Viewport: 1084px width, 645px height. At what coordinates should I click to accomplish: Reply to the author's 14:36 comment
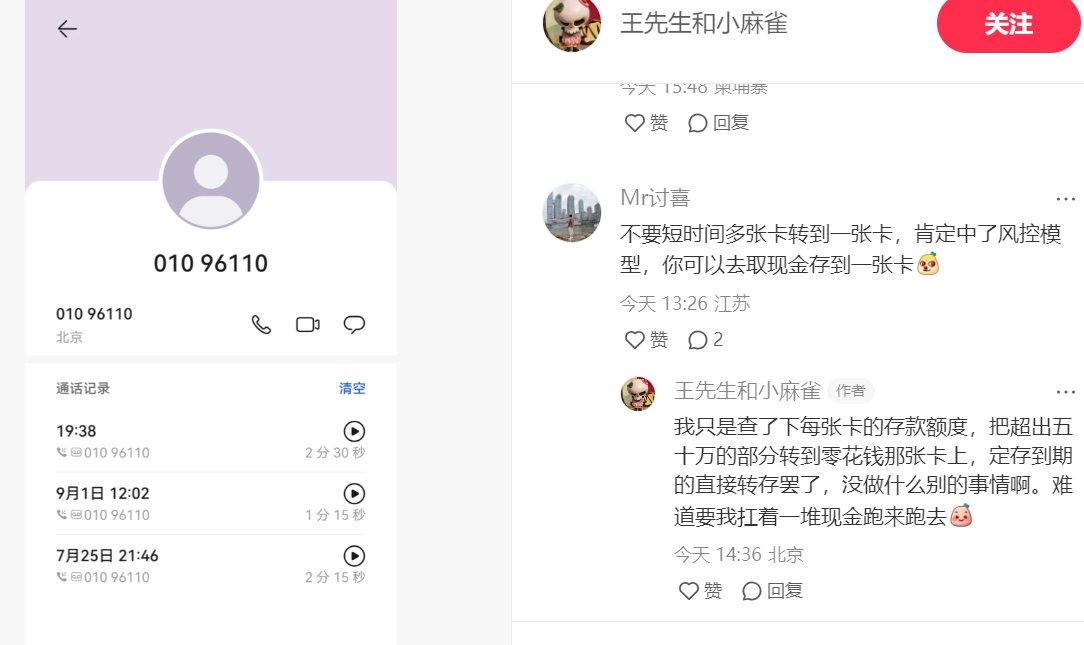click(772, 590)
